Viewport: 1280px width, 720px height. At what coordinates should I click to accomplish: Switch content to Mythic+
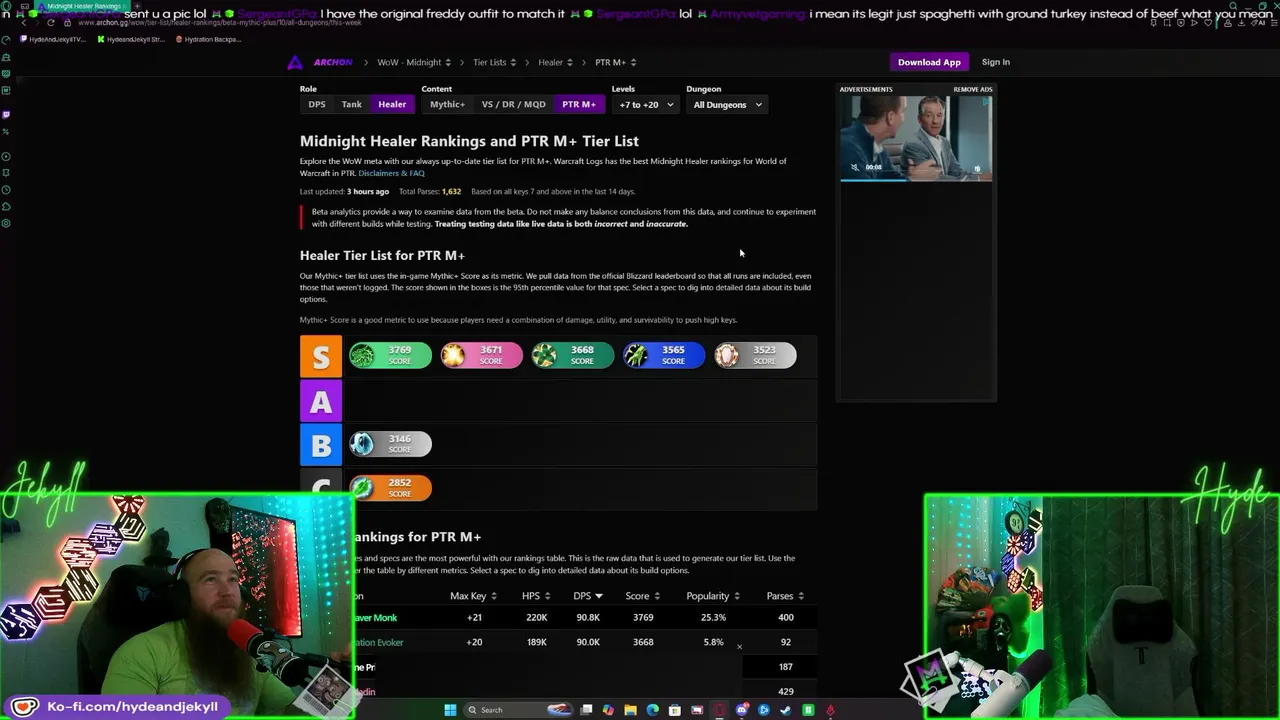coord(447,104)
